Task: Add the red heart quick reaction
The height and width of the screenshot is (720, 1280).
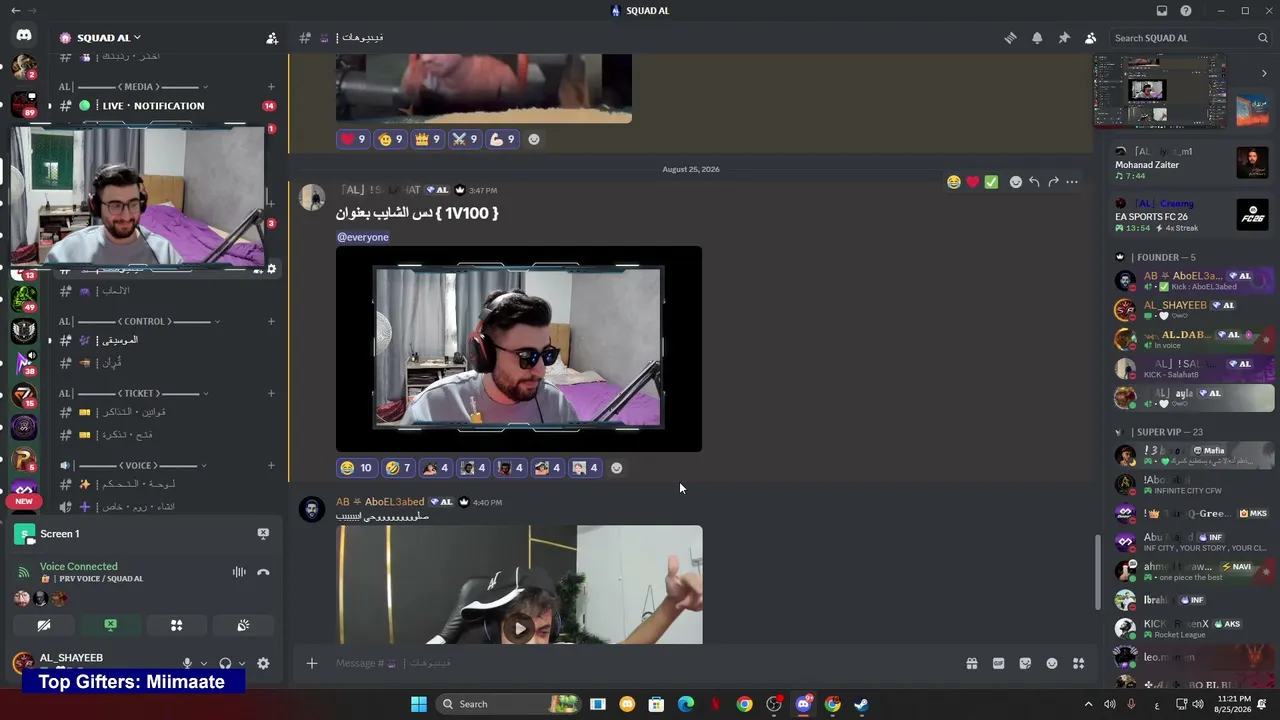Action: [x=972, y=182]
